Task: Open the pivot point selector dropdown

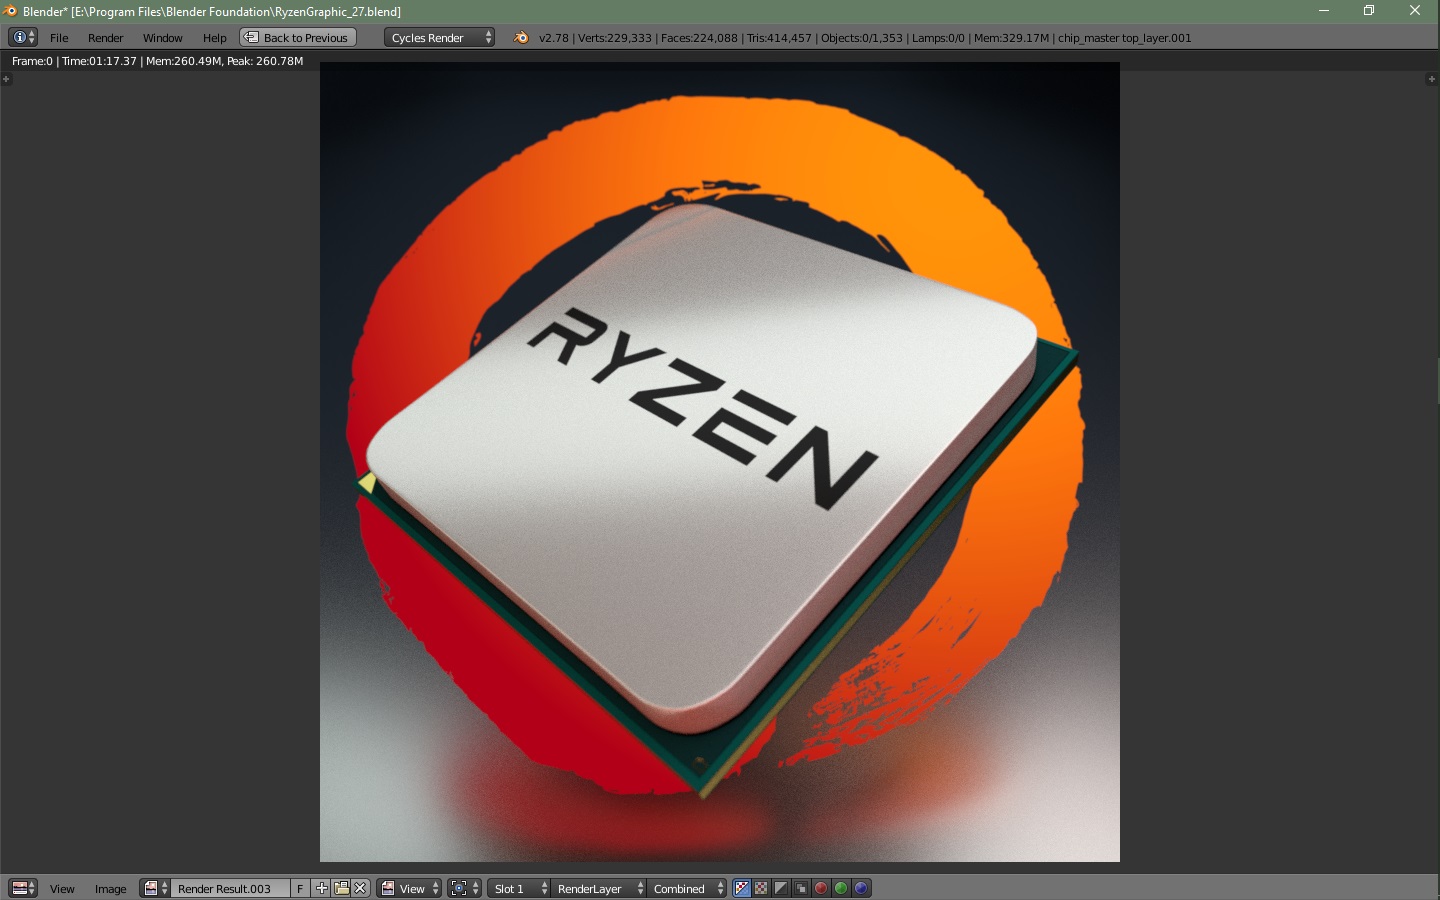Action: (x=464, y=888)
